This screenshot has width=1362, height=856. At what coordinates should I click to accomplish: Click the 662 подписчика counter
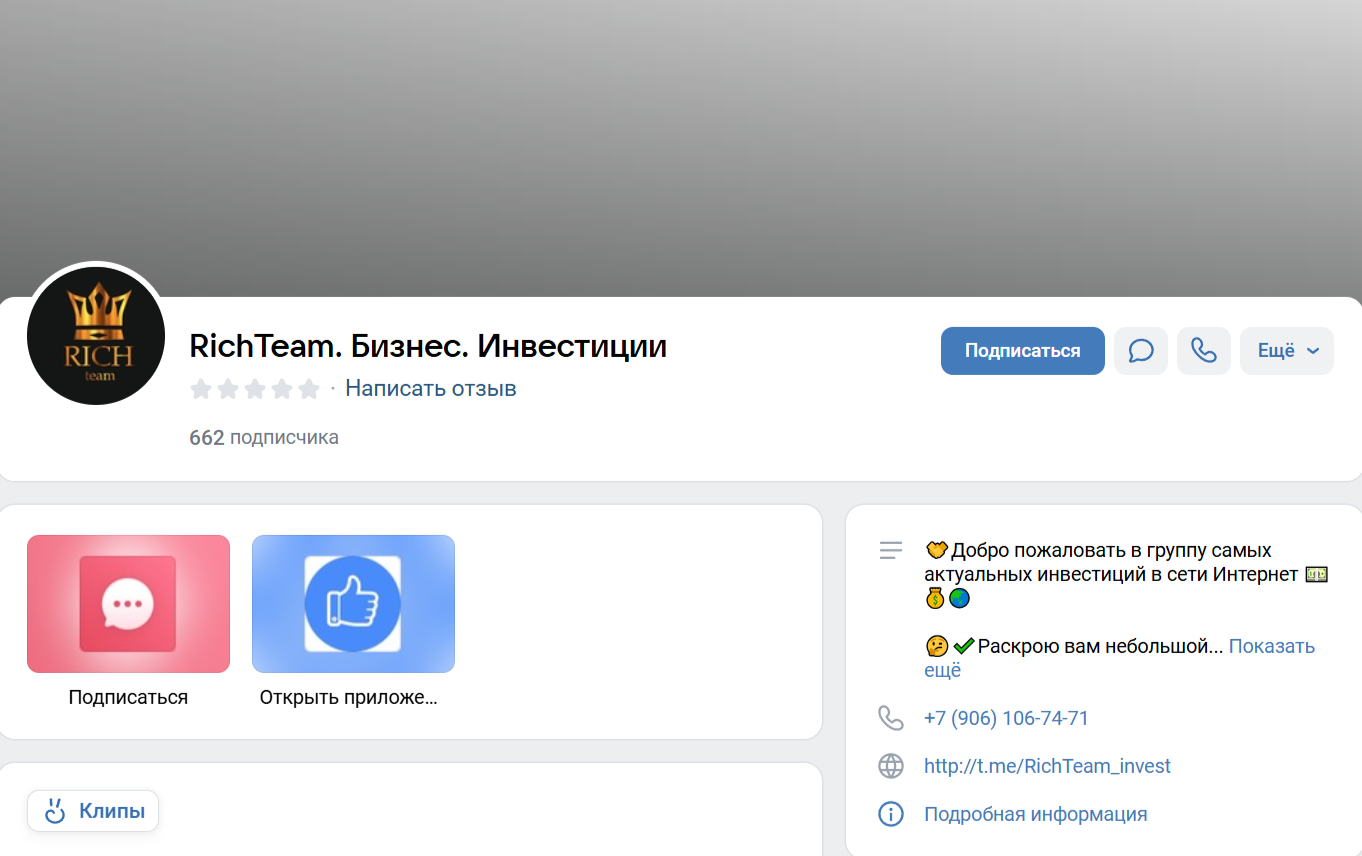[263, 437]
